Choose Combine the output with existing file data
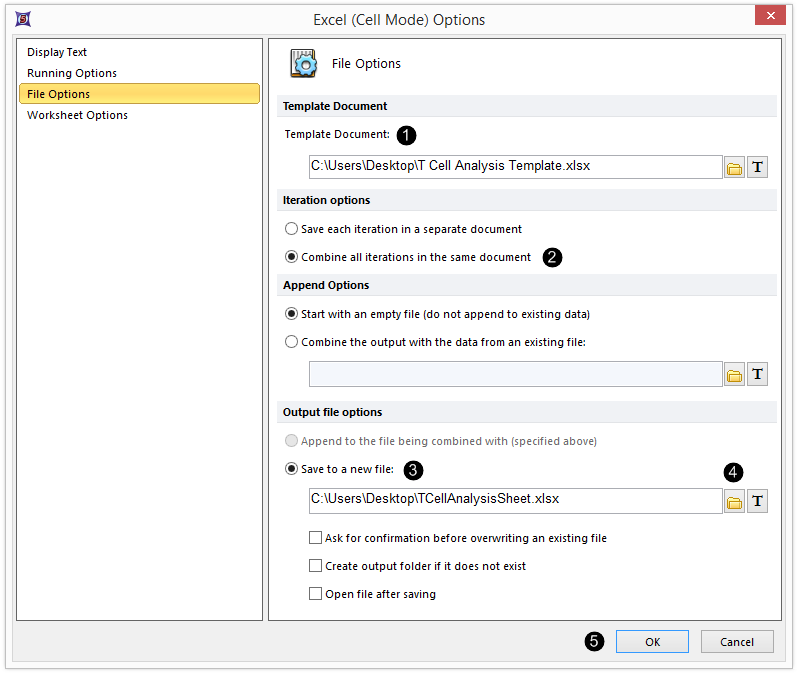797x674 pixels. pyautogui.click(x=292, y=342)
